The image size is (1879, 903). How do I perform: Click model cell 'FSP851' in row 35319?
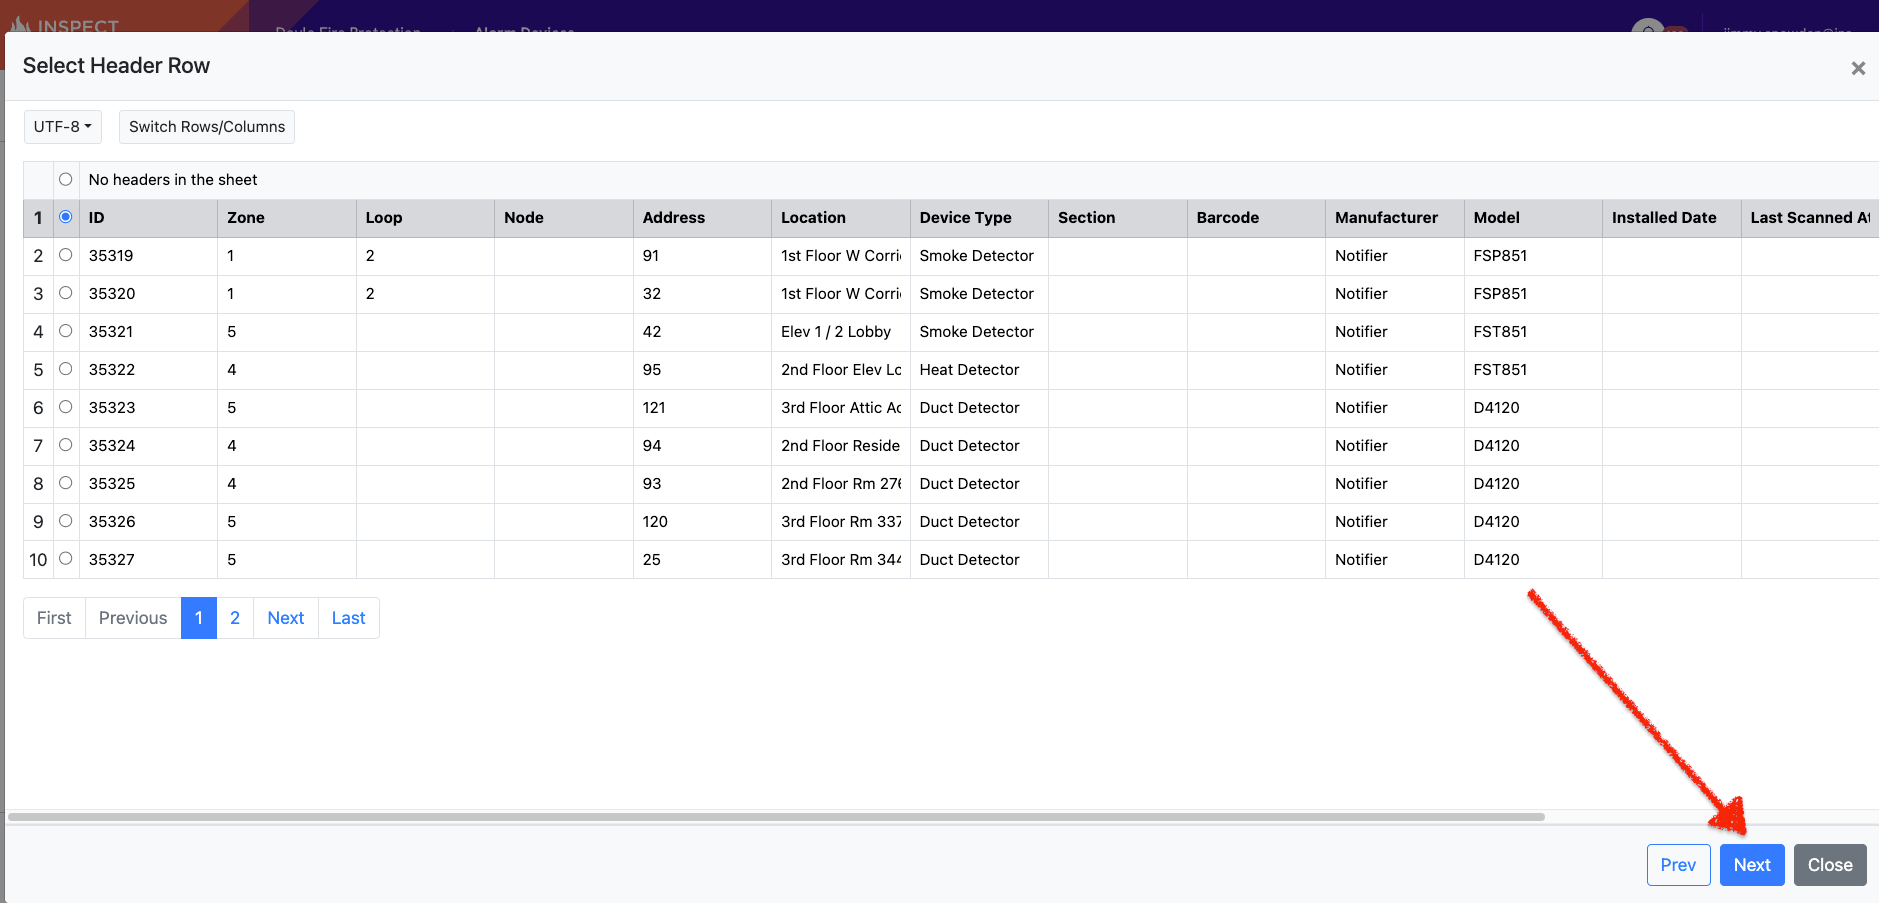click(x=1533, y=256)
